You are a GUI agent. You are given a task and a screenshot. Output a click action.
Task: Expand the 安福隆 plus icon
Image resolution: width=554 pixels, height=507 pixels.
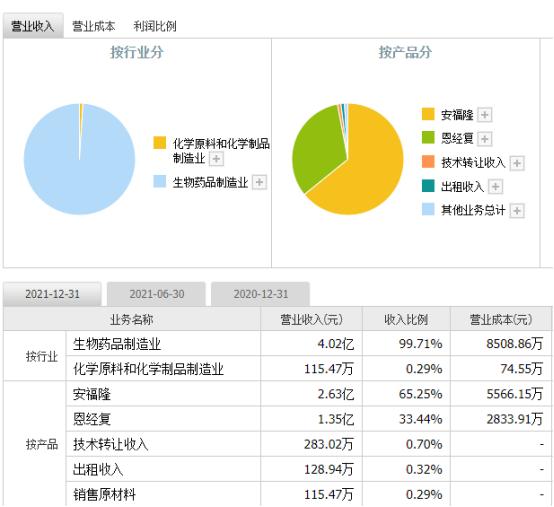484,114
